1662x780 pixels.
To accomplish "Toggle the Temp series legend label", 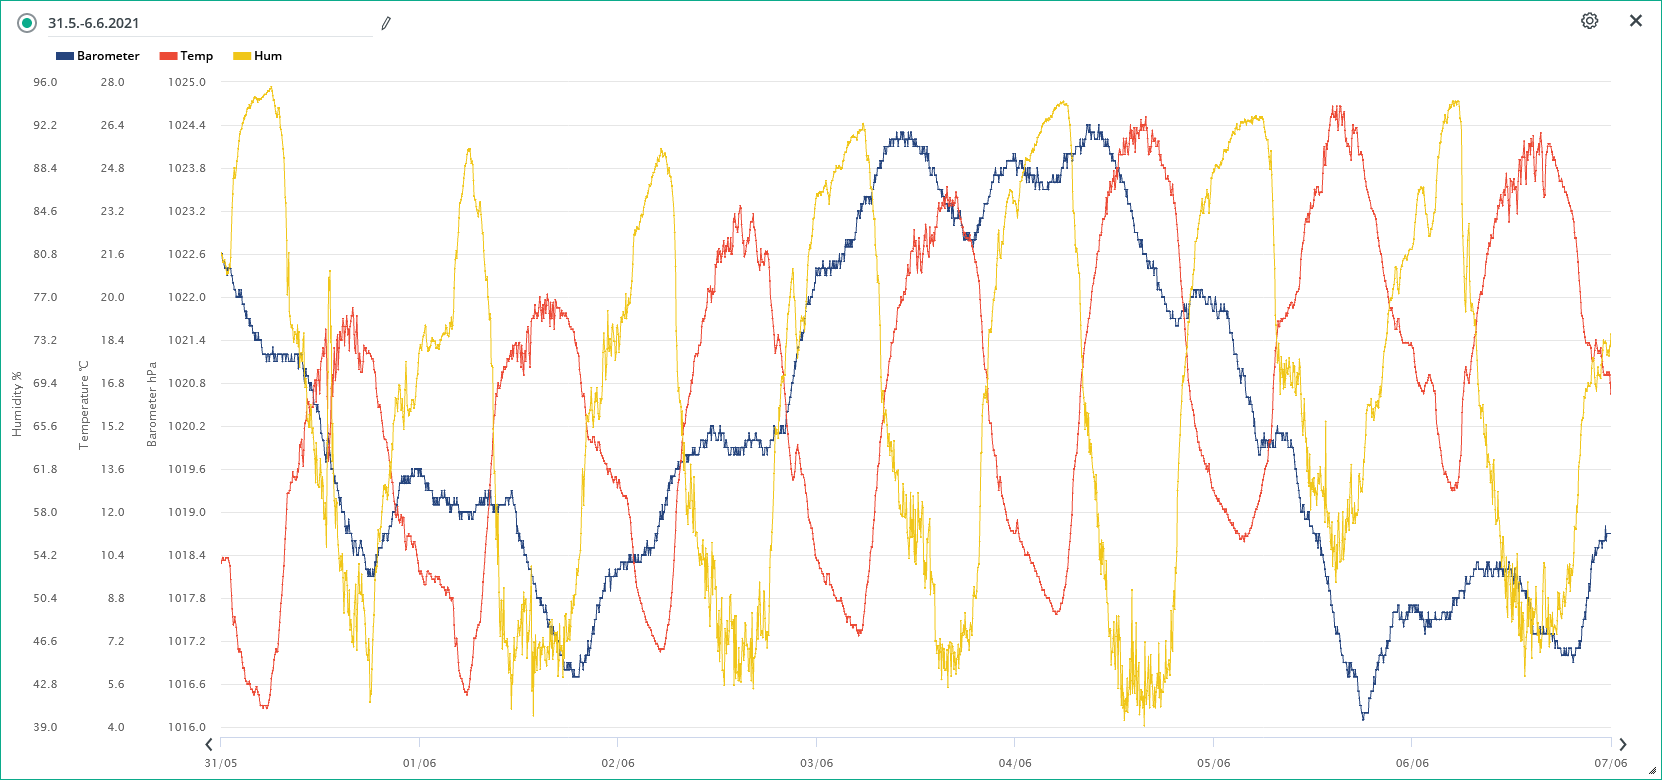I will [x=196, y=56].
